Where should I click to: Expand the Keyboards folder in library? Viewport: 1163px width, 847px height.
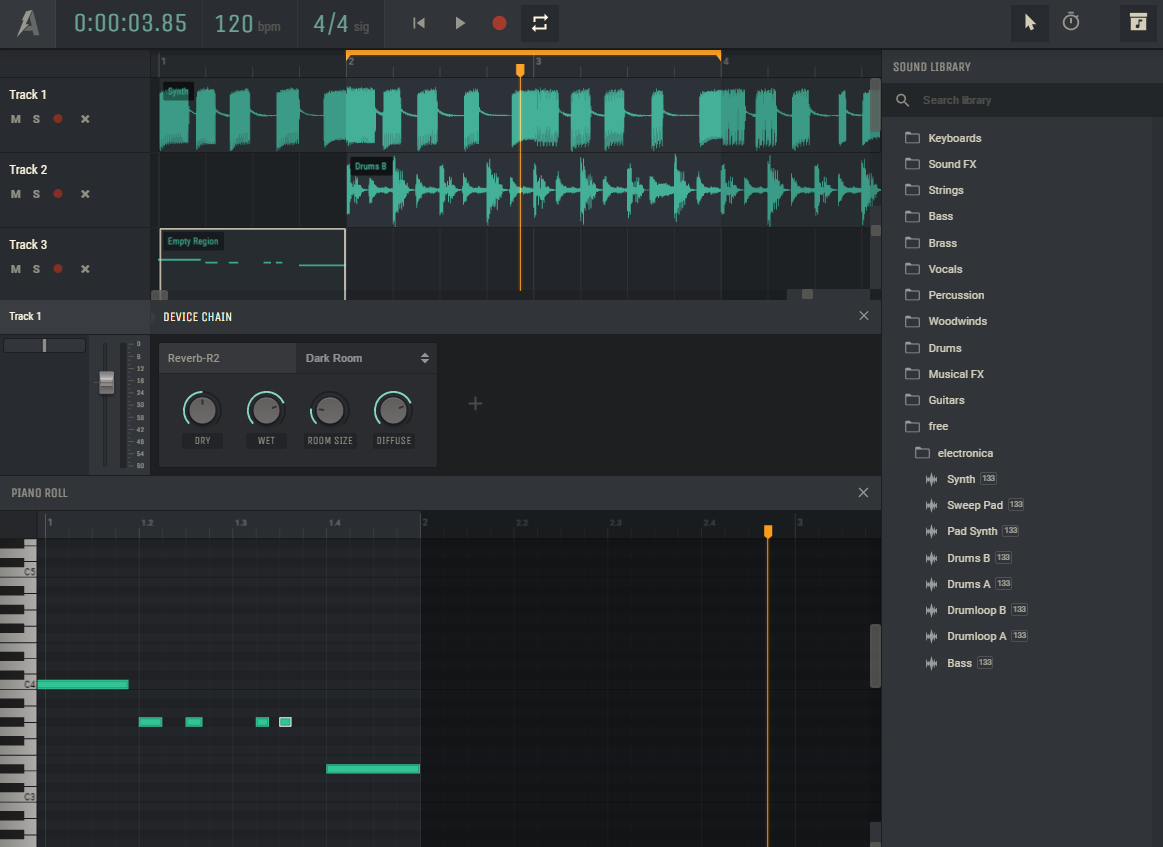coord(954,138)
